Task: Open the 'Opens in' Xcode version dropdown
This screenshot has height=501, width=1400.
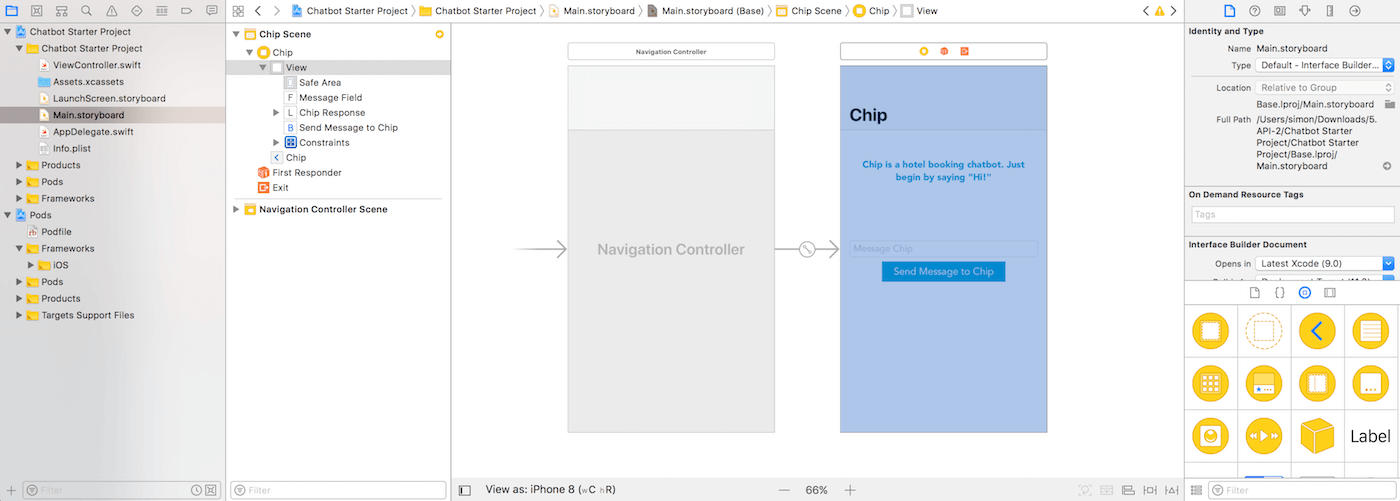Action: tap(1388, 263)
